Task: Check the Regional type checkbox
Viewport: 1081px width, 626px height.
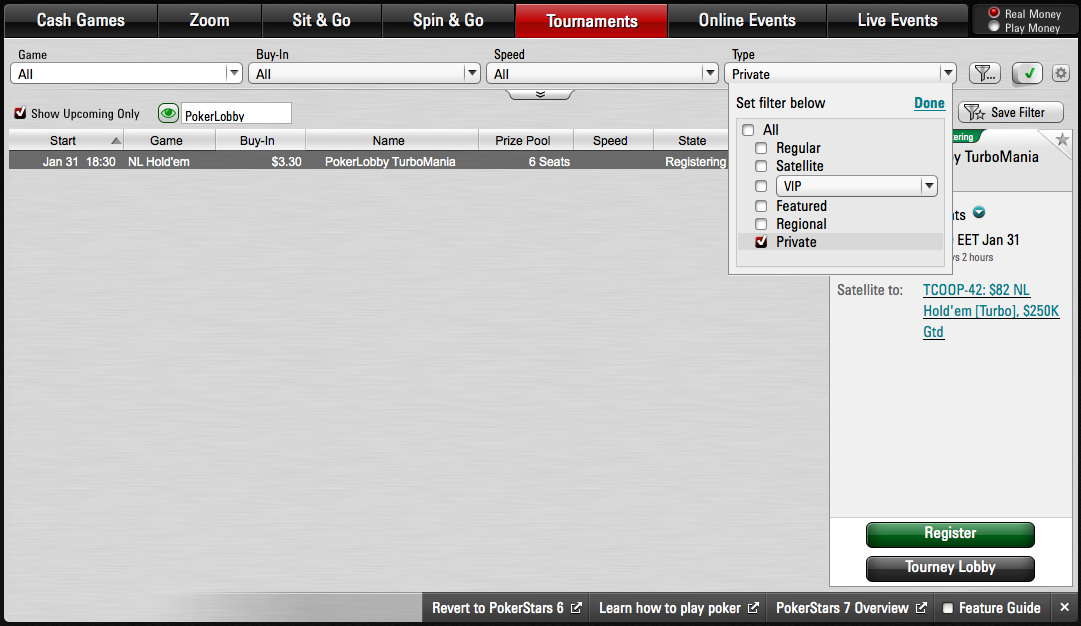Action: coord(761,223)
